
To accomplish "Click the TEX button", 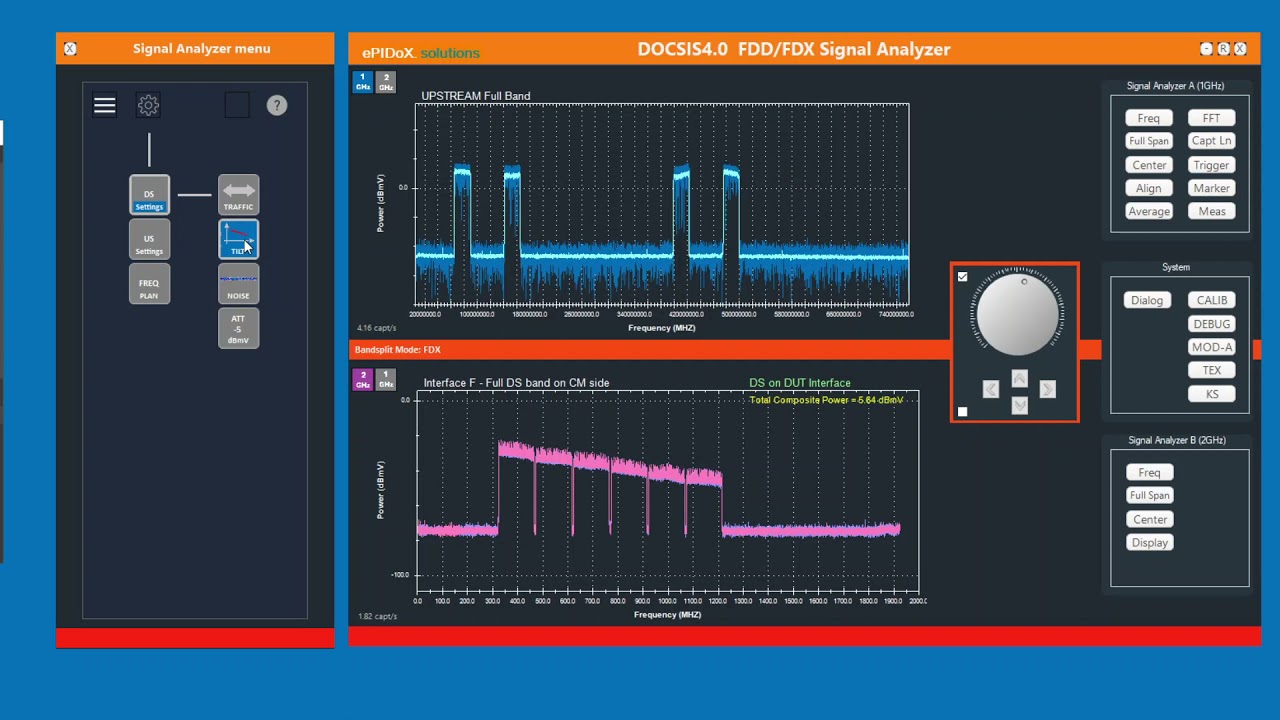I will pos(1211,370).
